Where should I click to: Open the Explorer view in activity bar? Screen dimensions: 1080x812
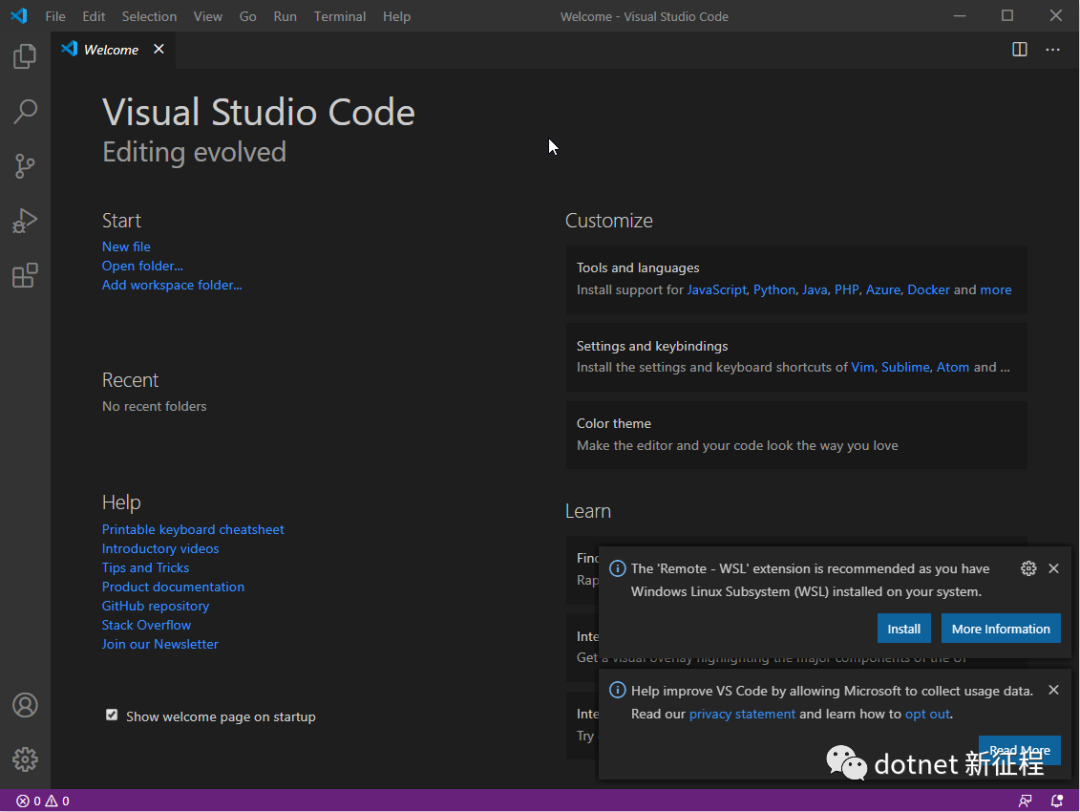point(25,56)
